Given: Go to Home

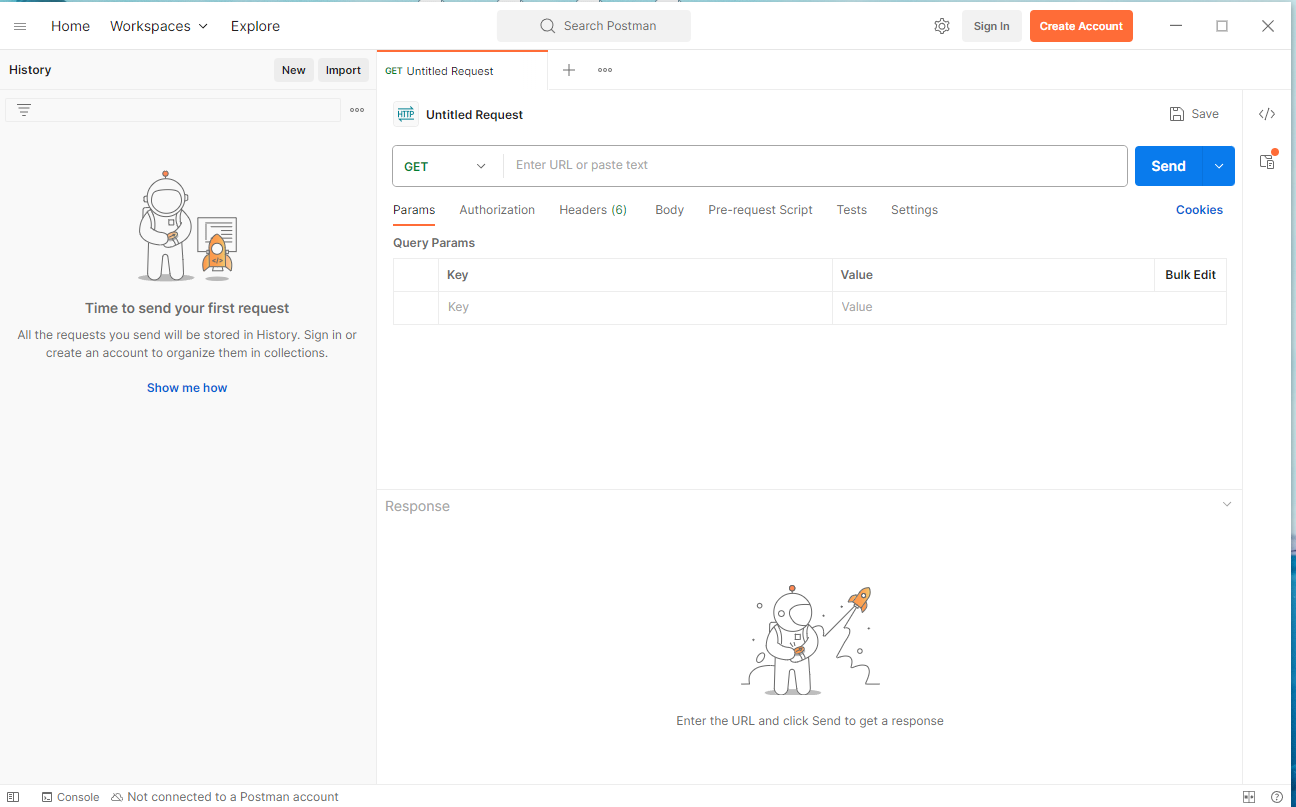Looking at the screenshot, I should click(x=70, y=26).
